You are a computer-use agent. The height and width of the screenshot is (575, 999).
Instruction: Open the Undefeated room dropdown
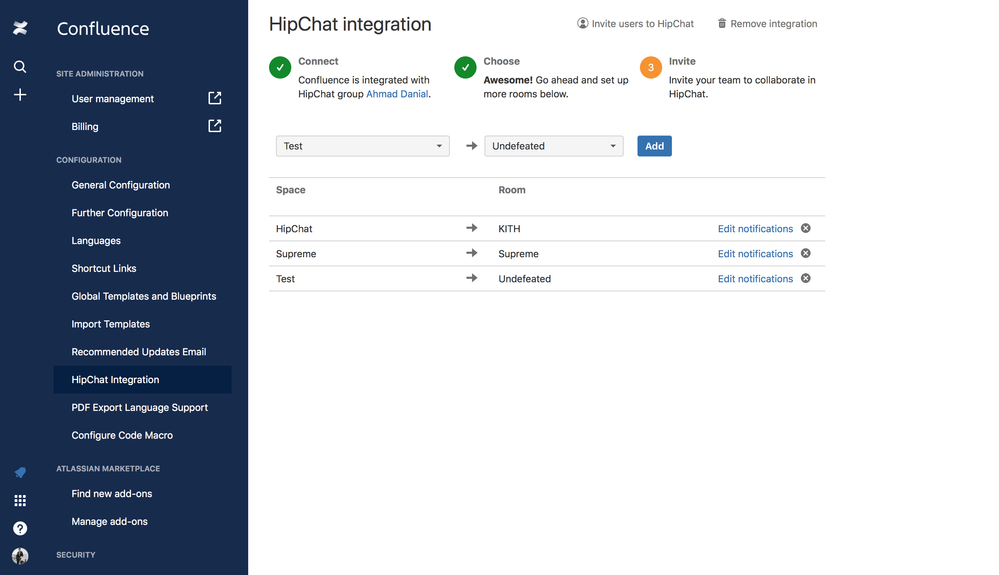554,146
